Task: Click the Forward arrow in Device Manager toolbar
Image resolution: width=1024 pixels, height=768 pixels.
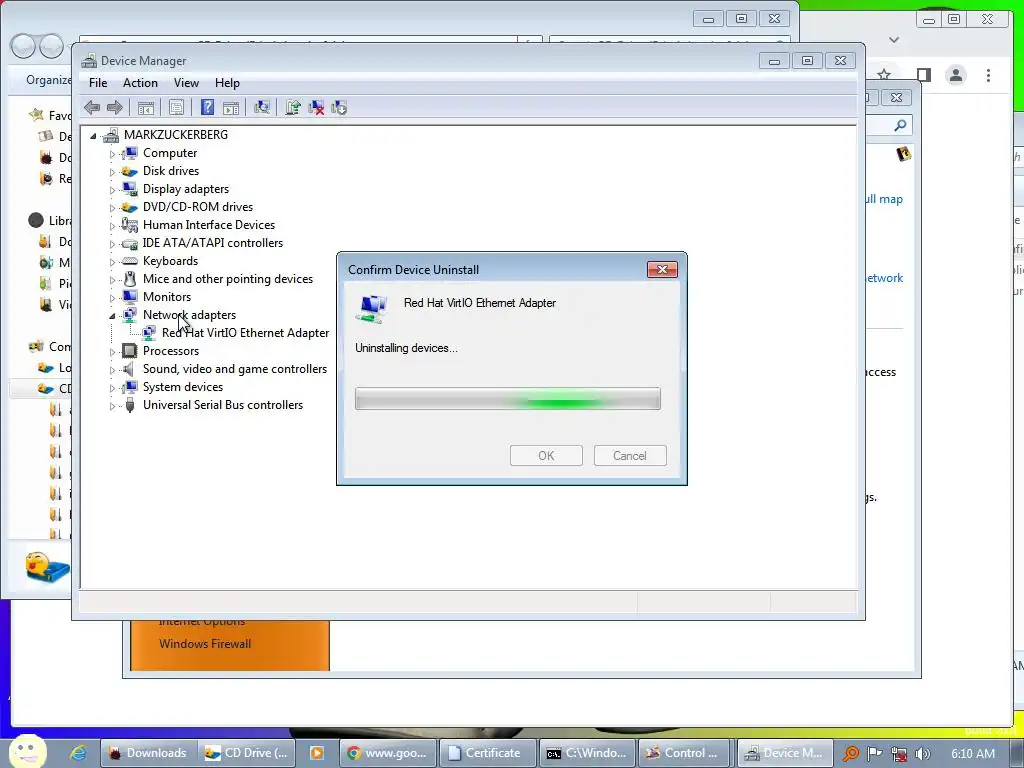Action: pyautogui.click(x=115, y=108)
